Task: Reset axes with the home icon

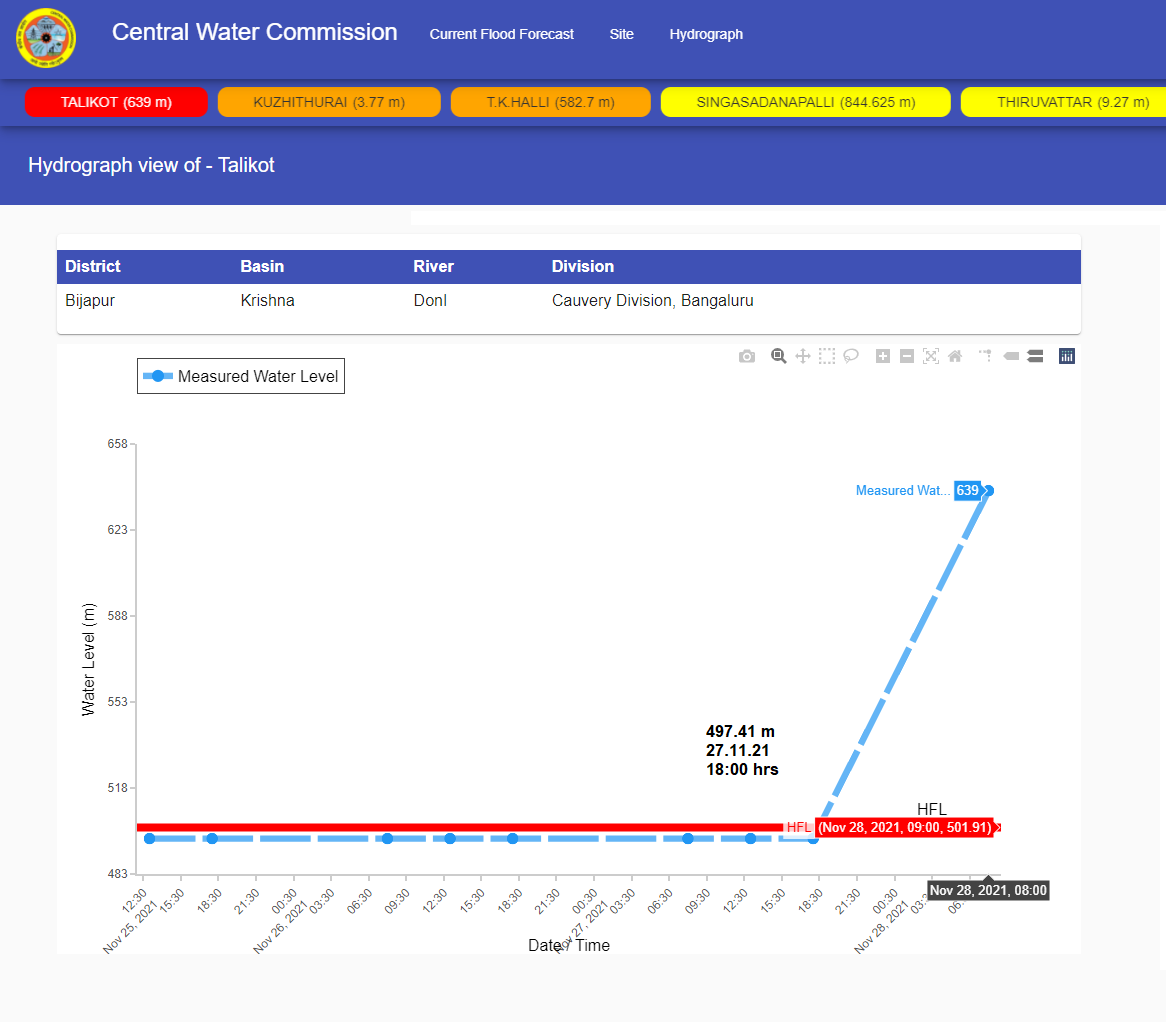Action: 955,356
